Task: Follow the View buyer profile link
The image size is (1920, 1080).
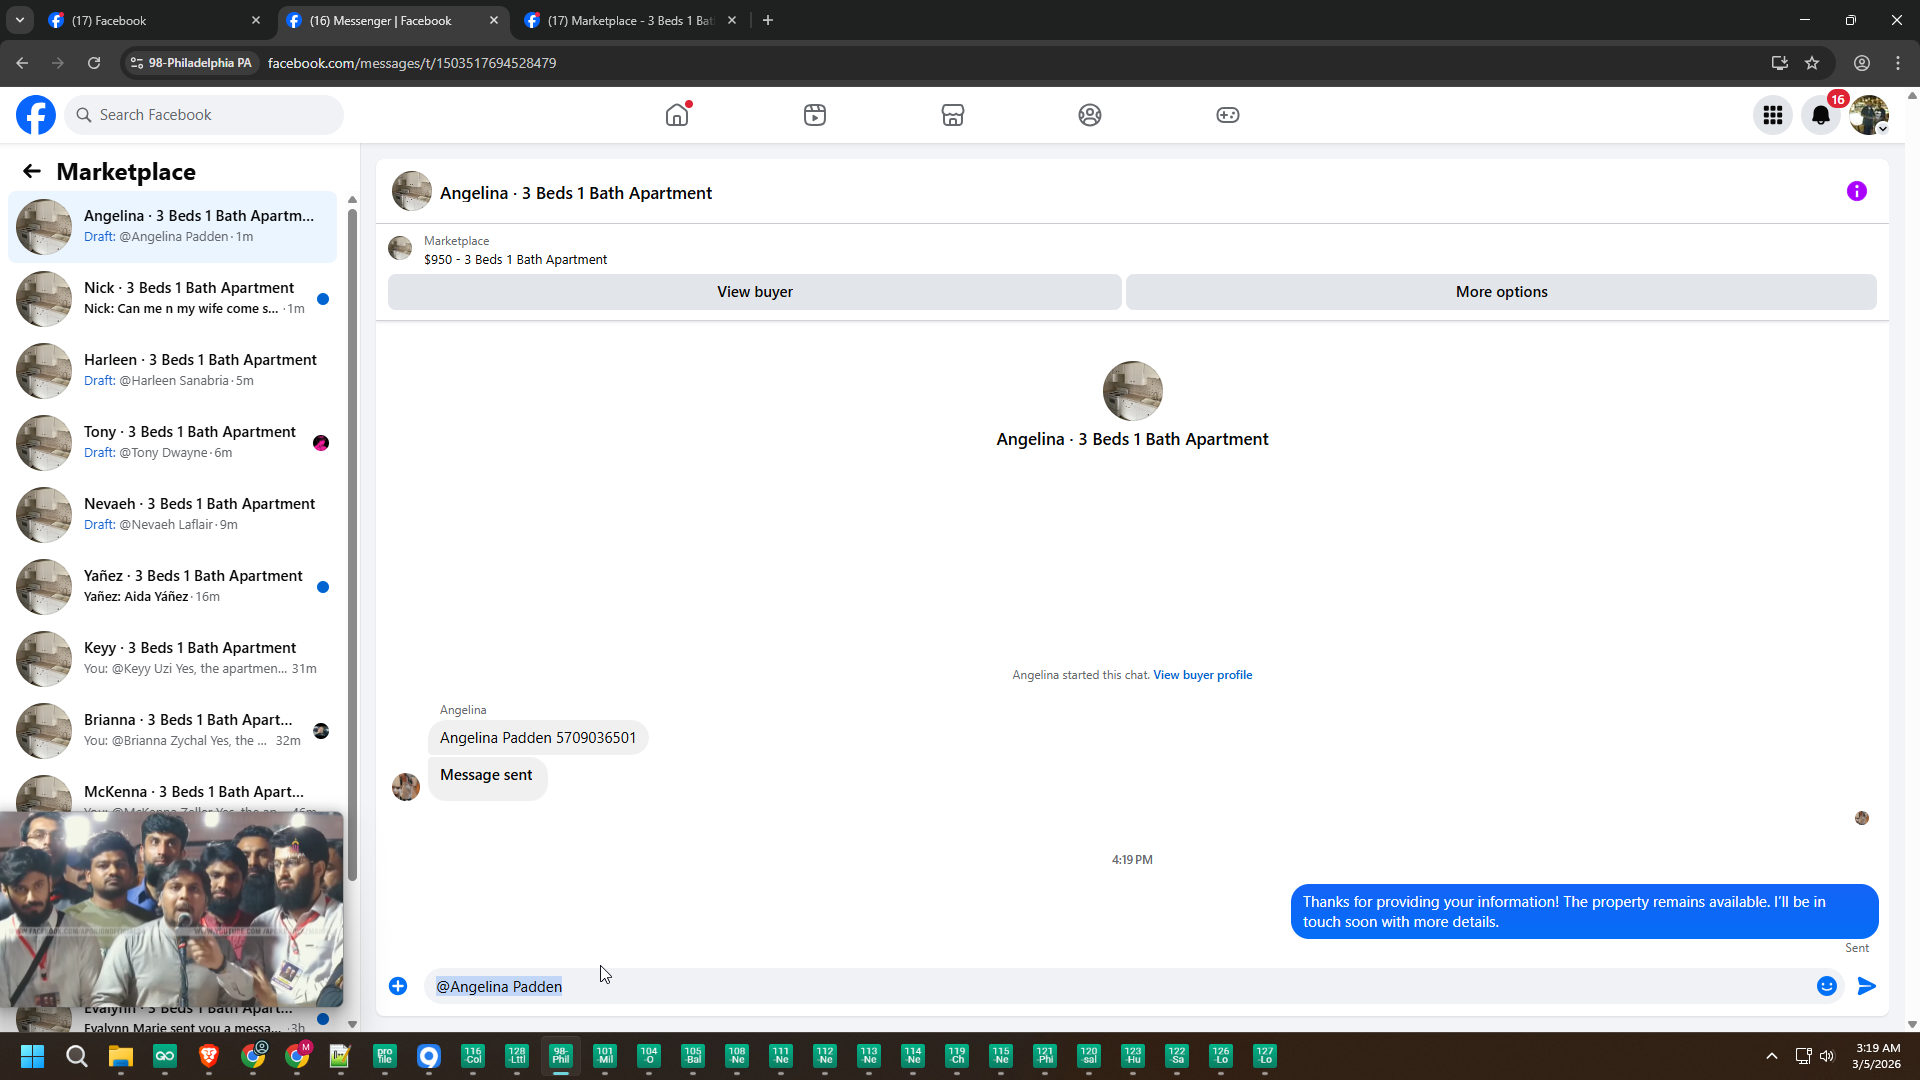Action: 1202,675
